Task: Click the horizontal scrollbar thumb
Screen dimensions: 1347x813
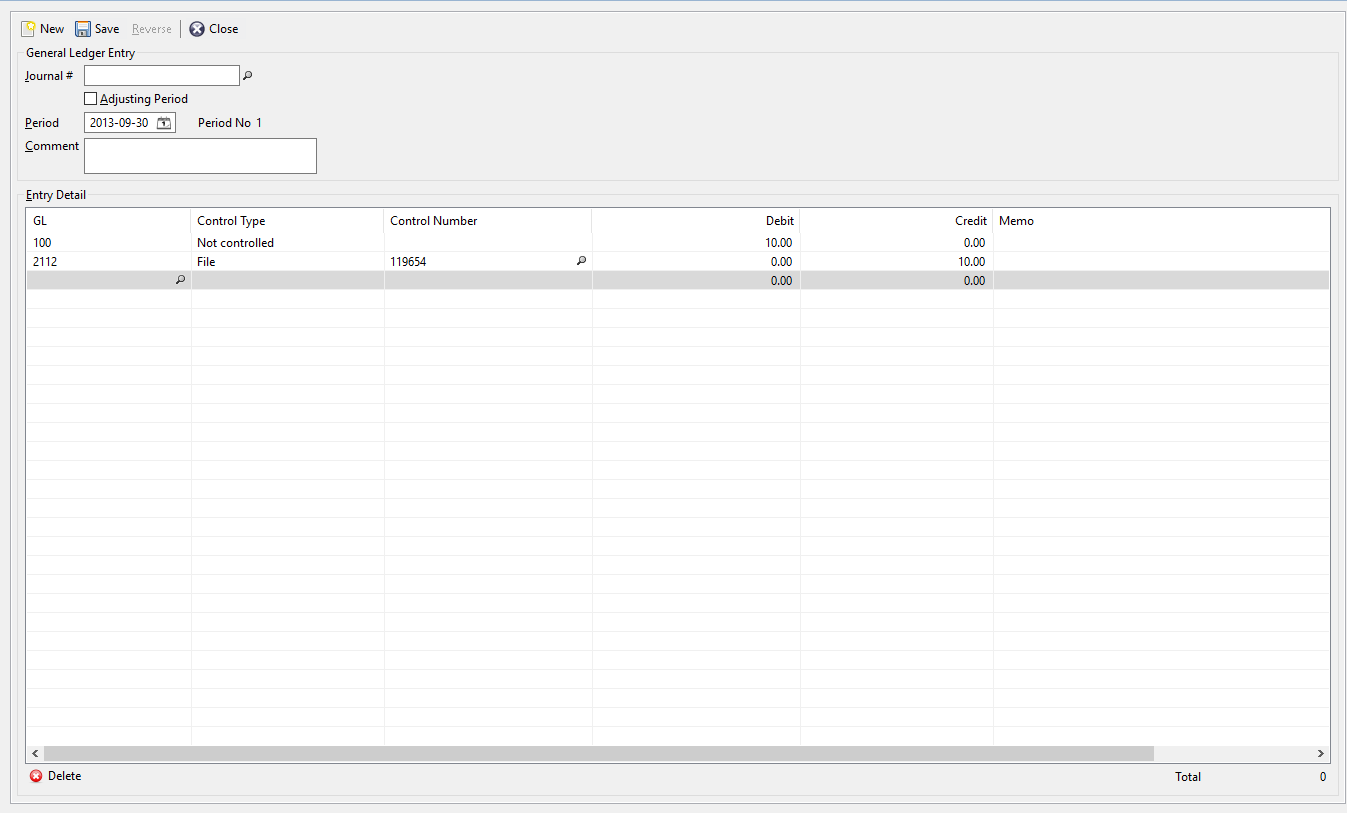Action: click(599, 753)
